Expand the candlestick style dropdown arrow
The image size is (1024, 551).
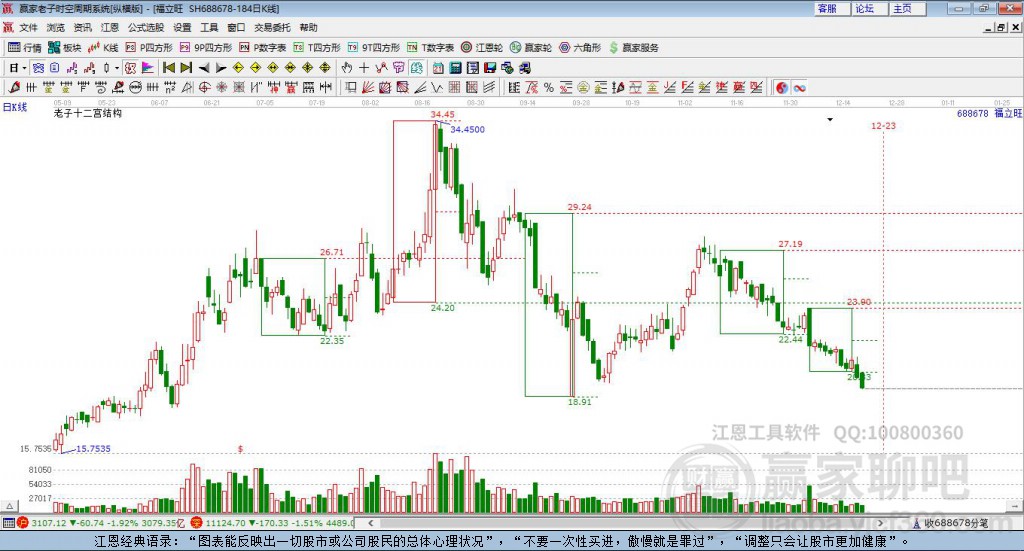point(117,68)
